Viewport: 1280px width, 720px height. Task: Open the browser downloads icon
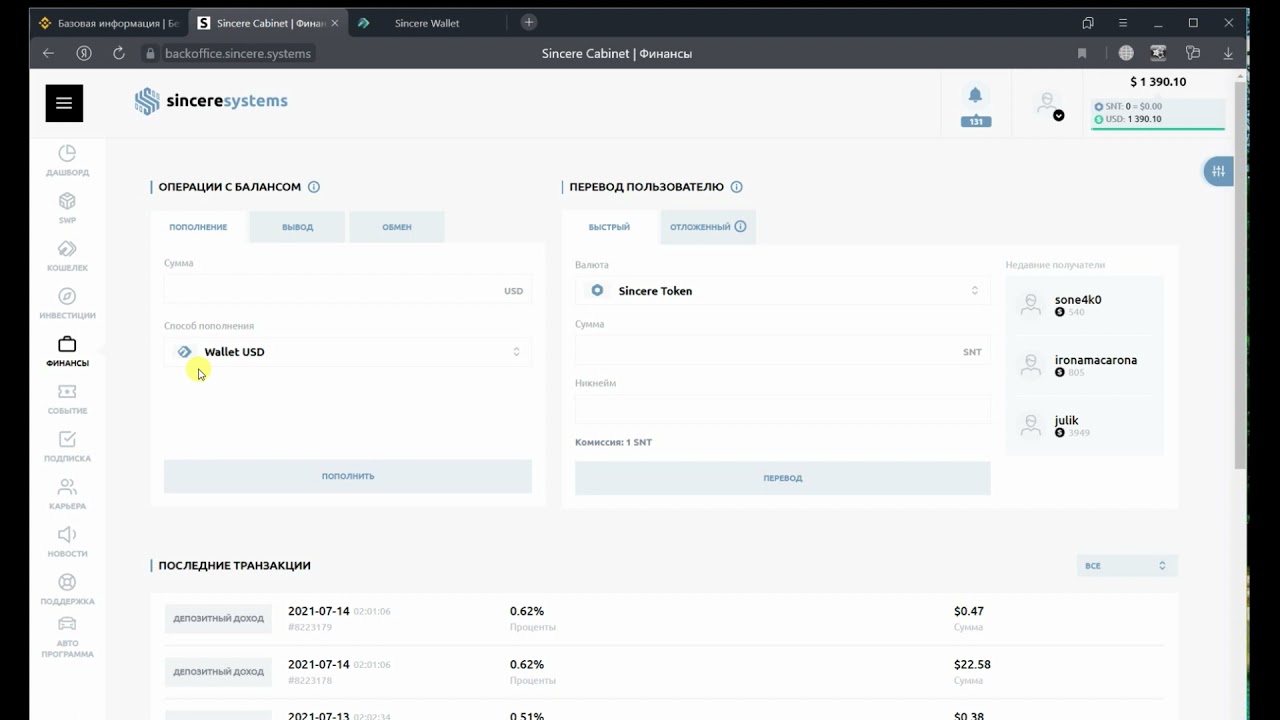click(x=1228, y=53)
